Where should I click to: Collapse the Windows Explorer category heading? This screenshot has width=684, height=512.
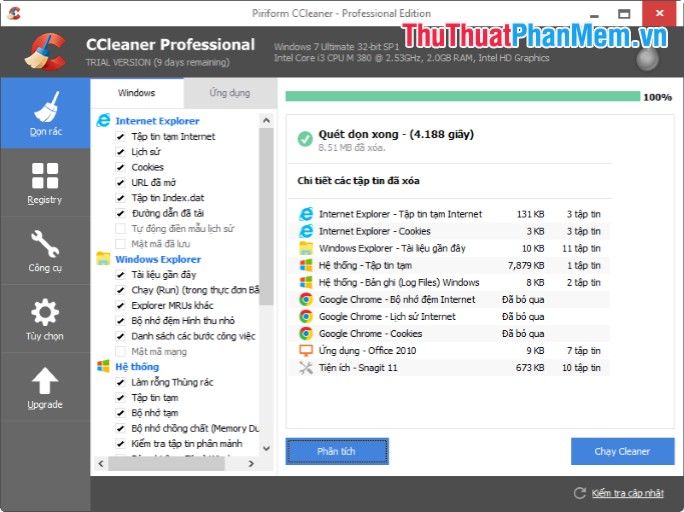coord(158,259)
